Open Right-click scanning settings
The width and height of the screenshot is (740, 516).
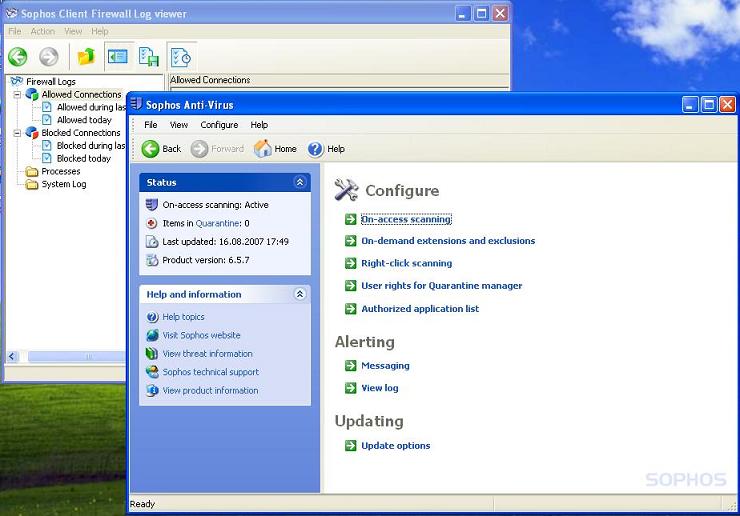(406, 263)
